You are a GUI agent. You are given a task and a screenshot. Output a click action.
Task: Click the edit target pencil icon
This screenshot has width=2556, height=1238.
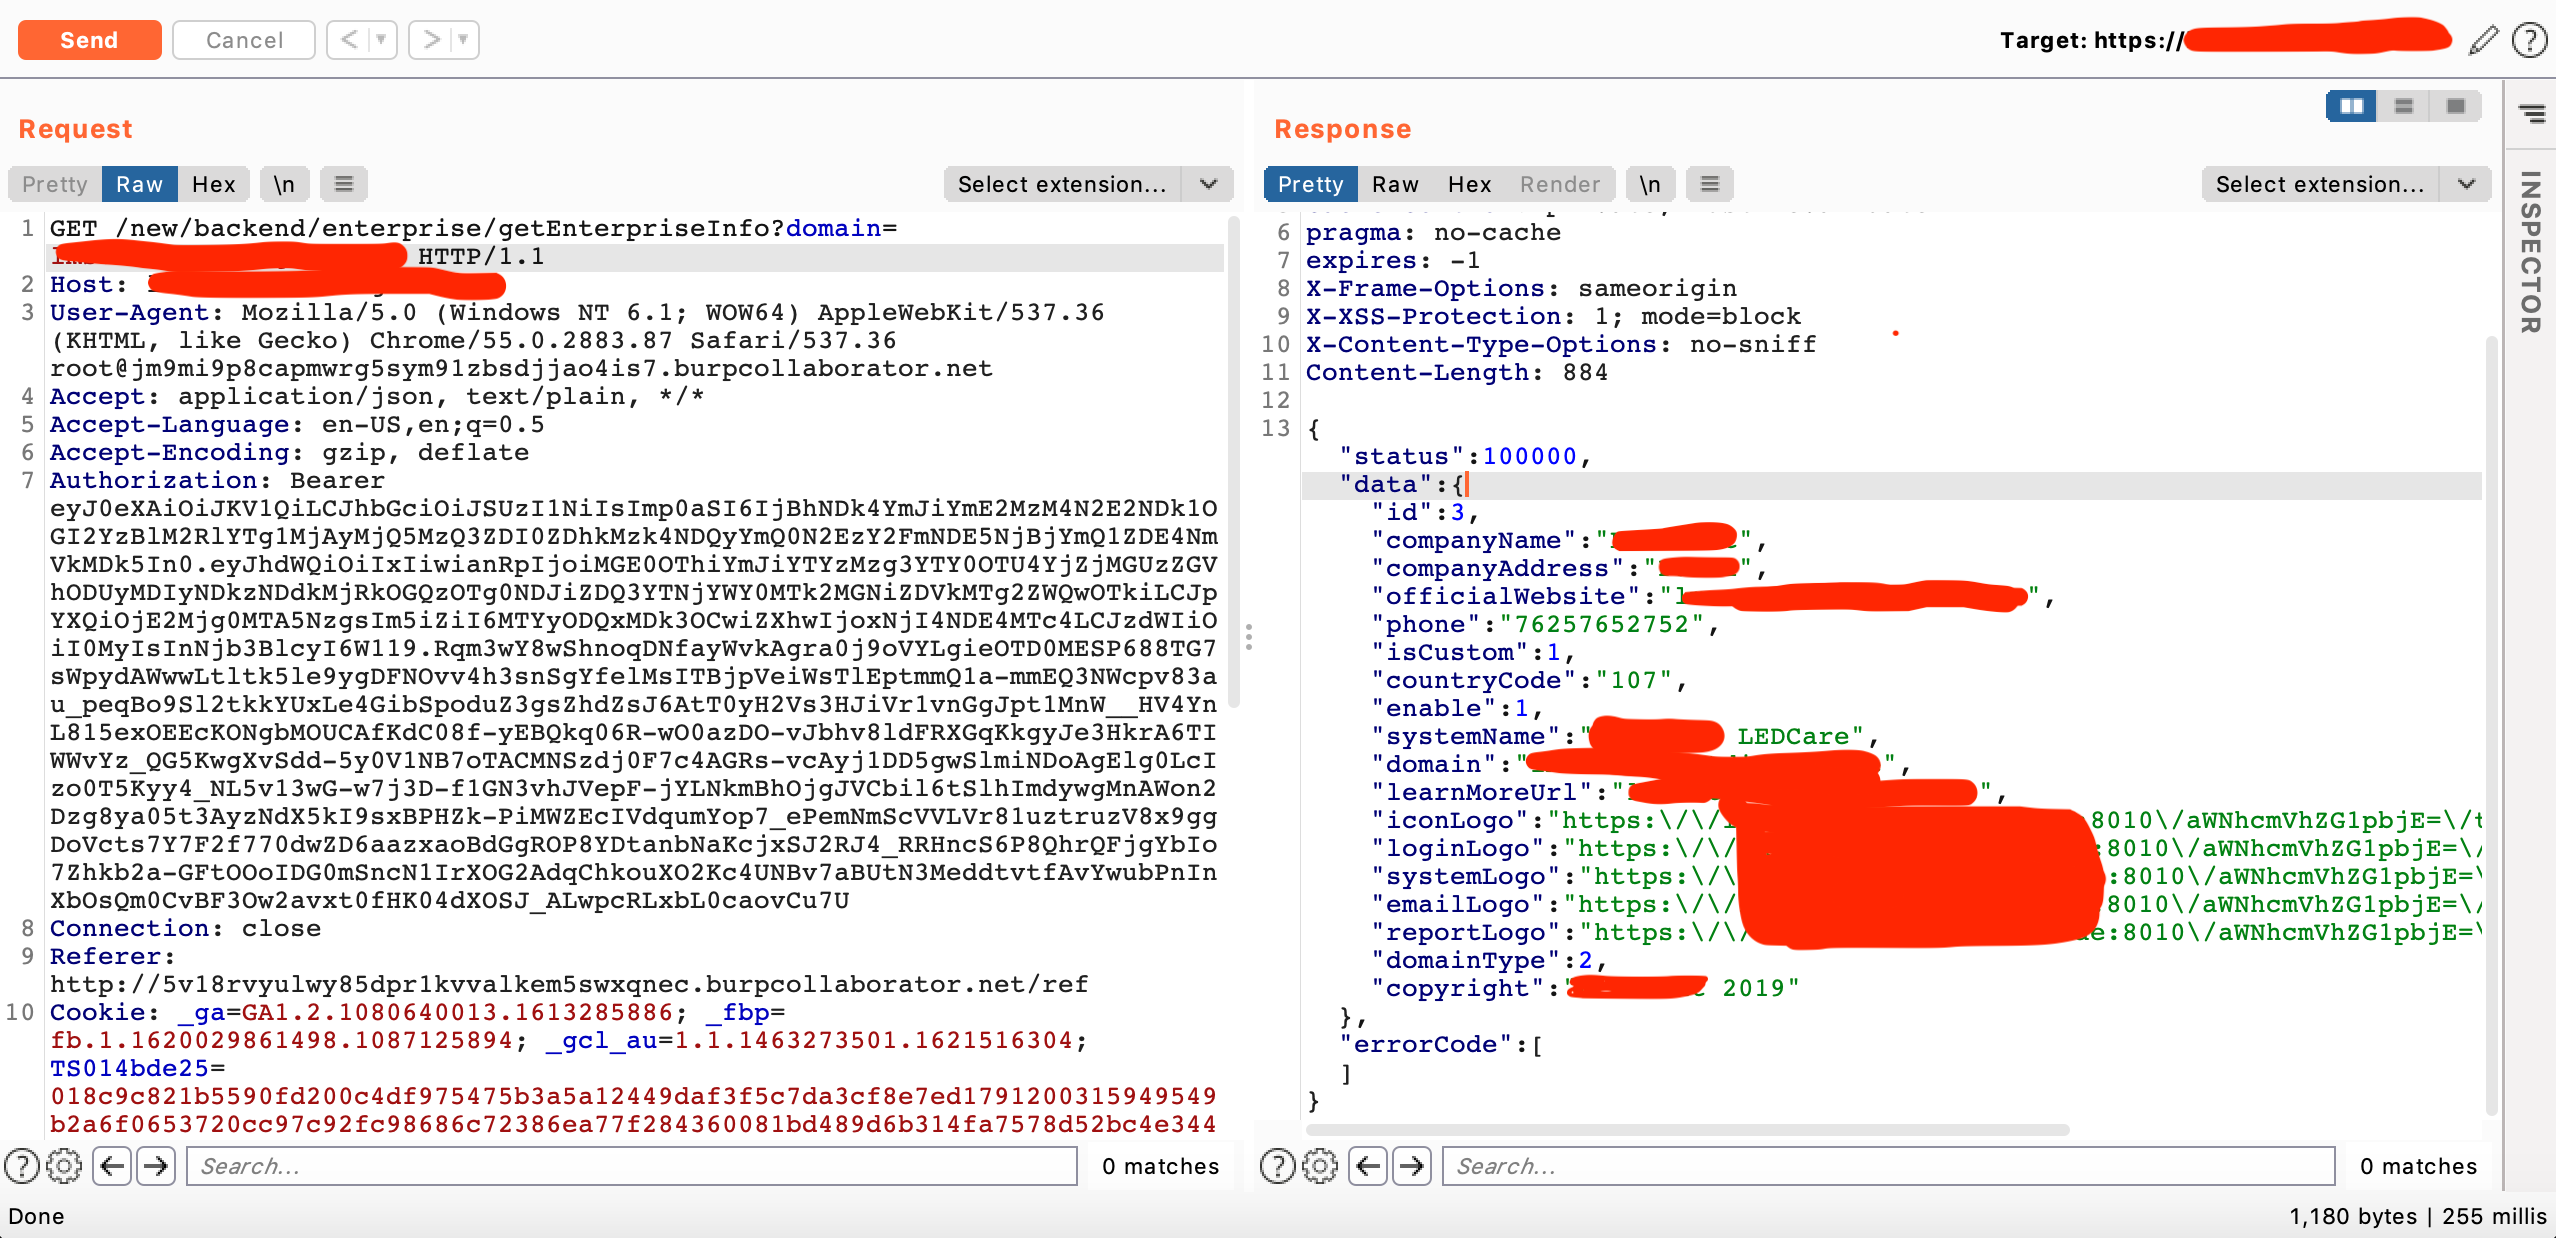click(2483, 40)
